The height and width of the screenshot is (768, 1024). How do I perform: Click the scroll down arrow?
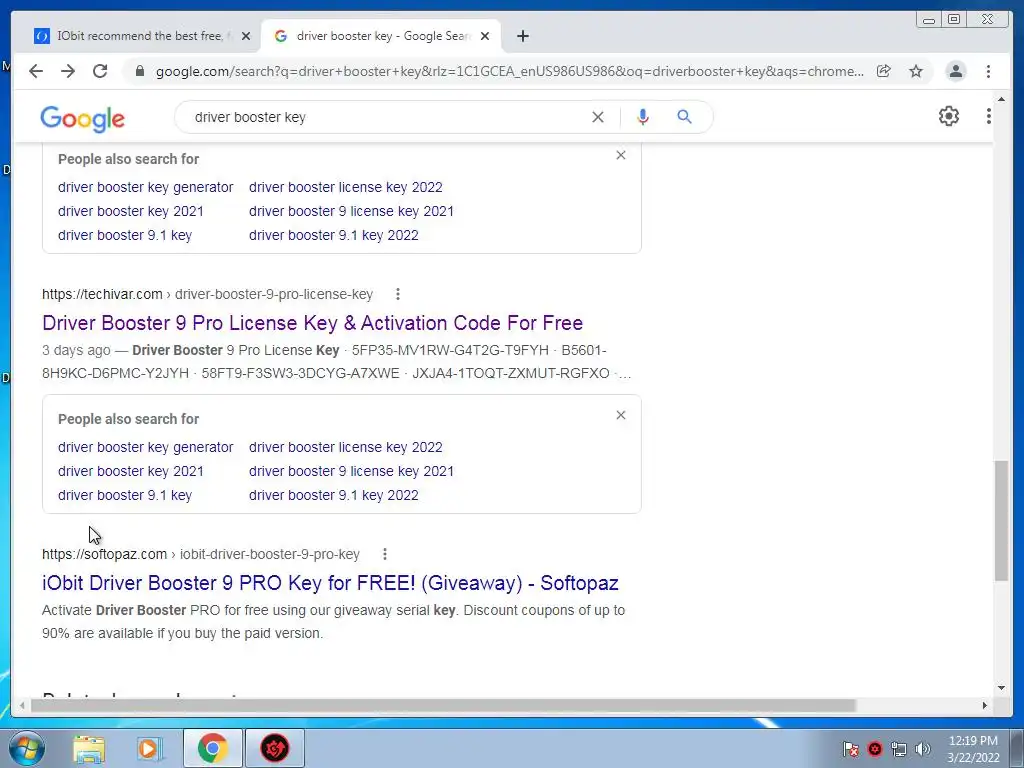coord(1001,688)
